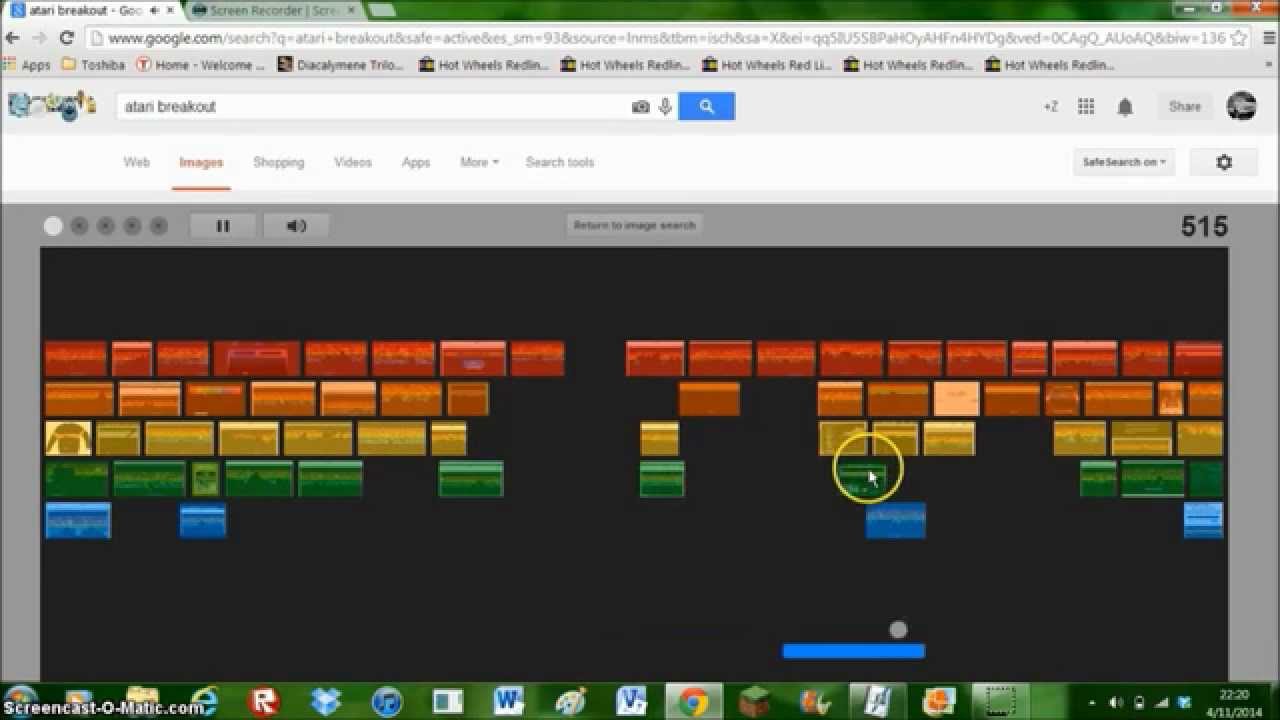Click the Windows Start button
The width and height of the screenshot is (1280, 720).
point(22,701)
